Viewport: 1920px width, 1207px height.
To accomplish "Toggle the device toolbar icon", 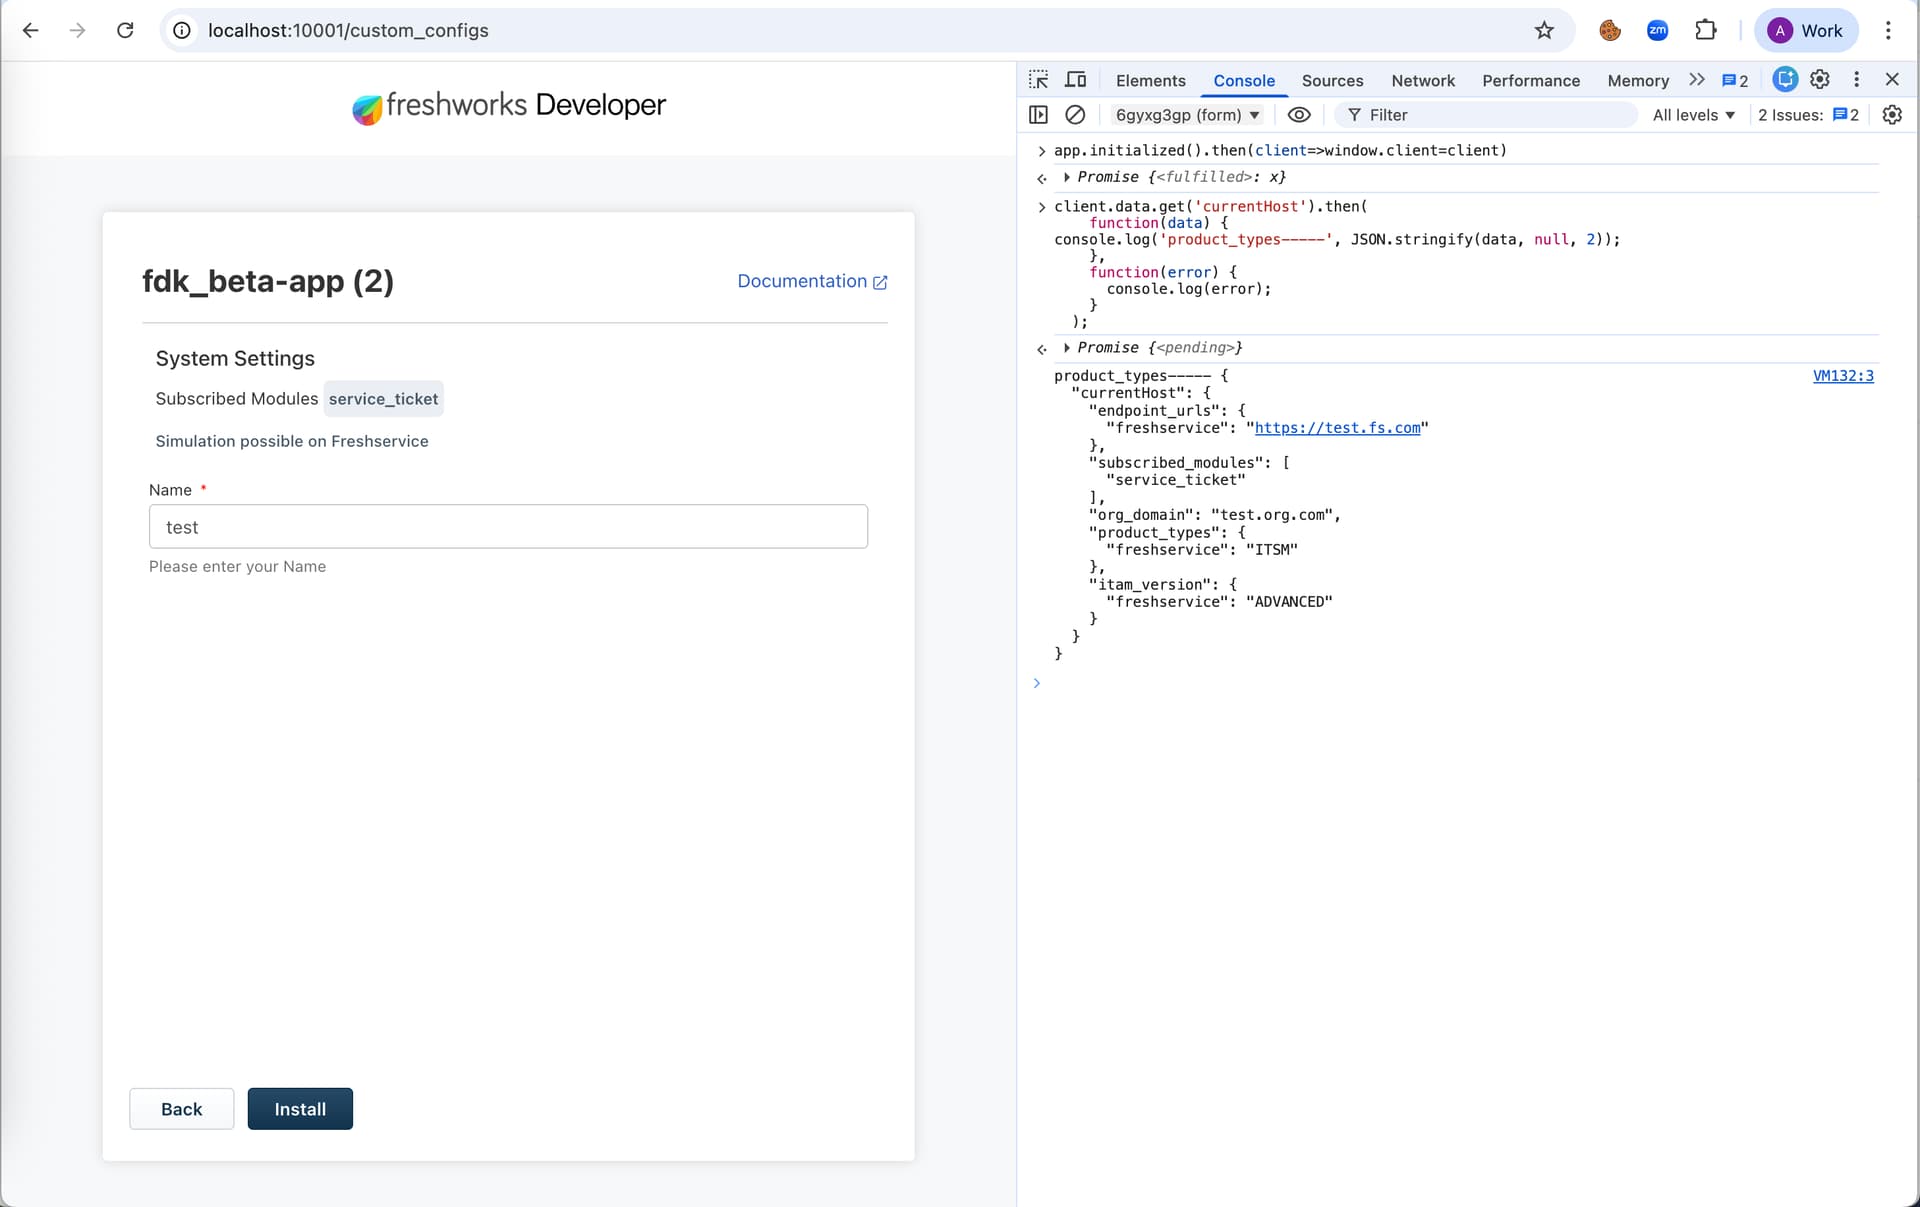I will pos(1076,80).
